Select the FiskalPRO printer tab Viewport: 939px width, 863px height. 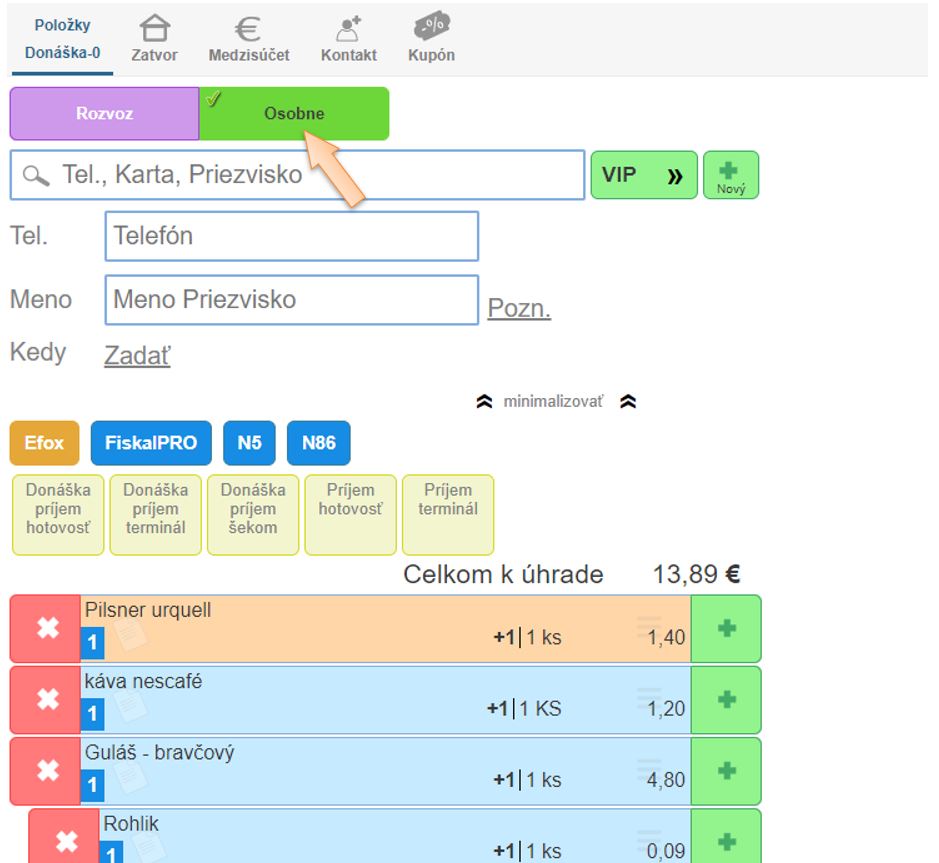(x=151, y=443)
